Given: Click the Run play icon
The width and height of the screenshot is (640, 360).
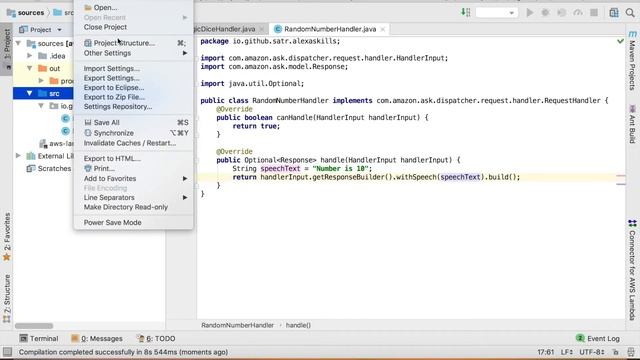Looking at the screenshot, I should pyautogui.click(x=530, y=13).
